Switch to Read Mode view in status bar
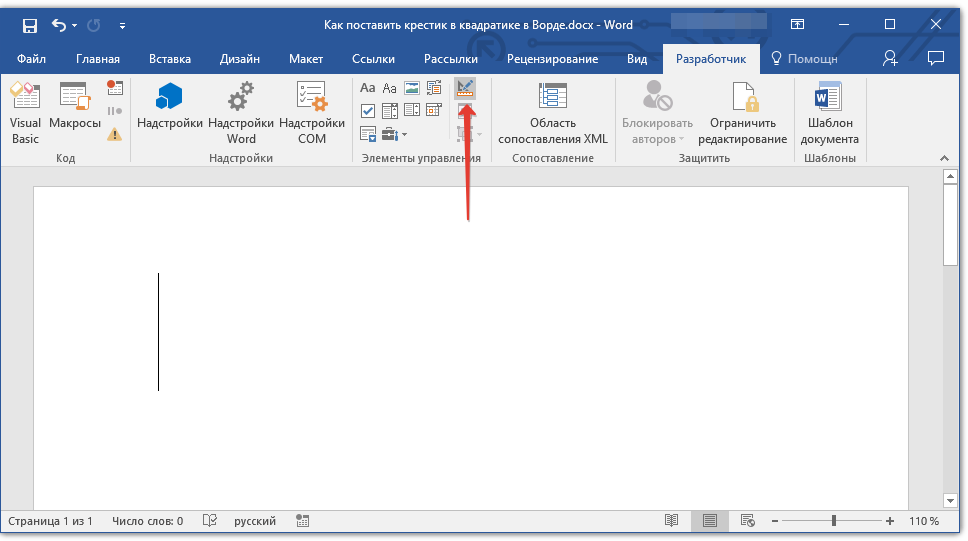This screenshot has height=541, width=968. coord(671,521)
